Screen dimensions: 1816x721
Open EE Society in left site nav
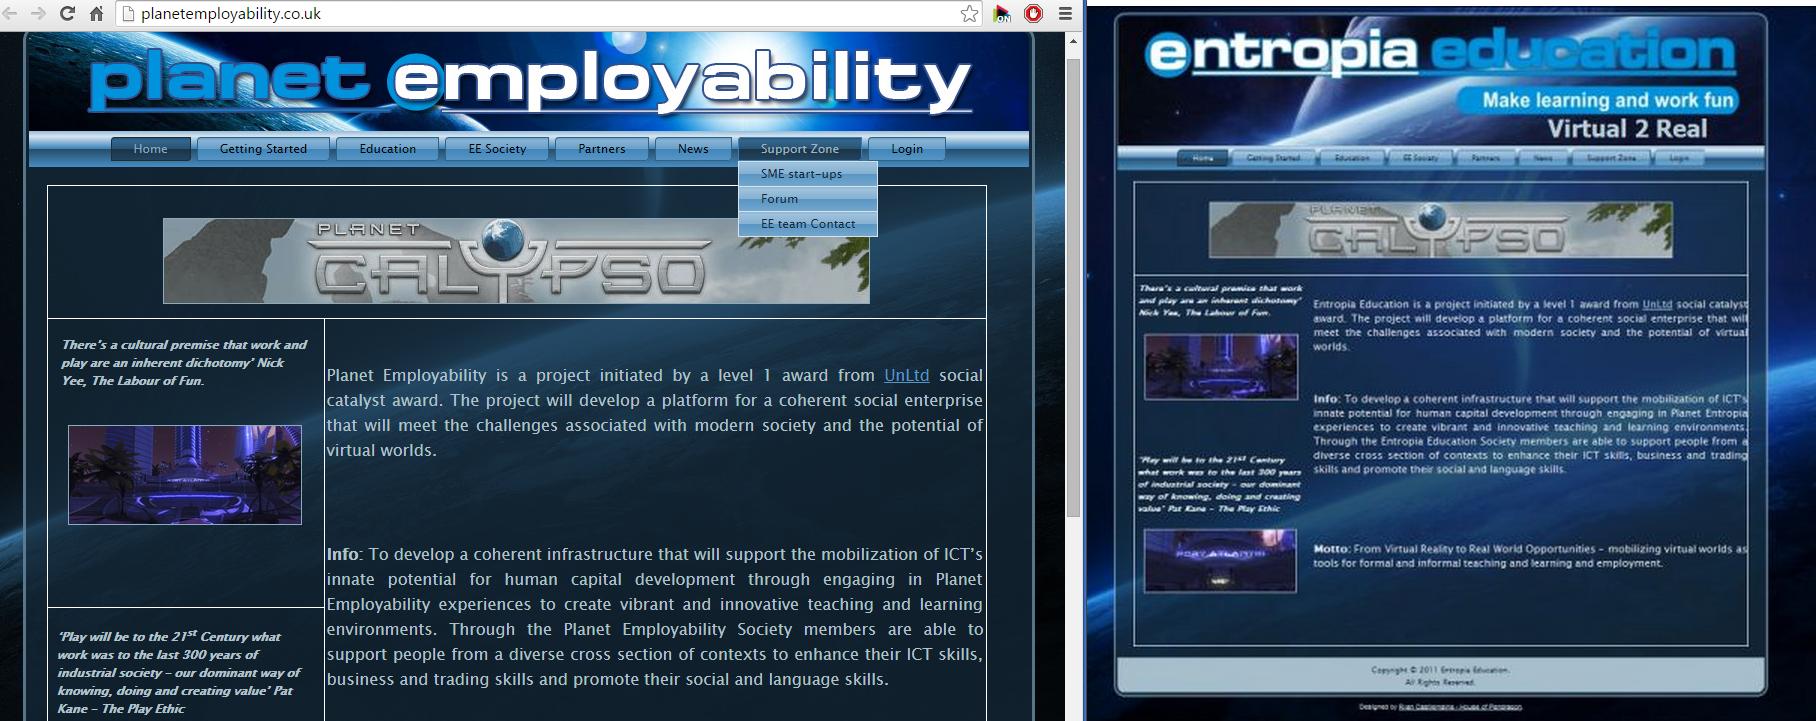click(497, 149)
